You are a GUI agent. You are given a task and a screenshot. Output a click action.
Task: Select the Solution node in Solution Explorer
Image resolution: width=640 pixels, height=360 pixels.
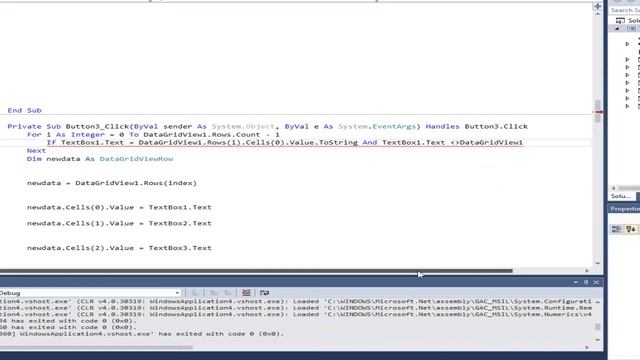pyautogui.click(x=627, y=20)
